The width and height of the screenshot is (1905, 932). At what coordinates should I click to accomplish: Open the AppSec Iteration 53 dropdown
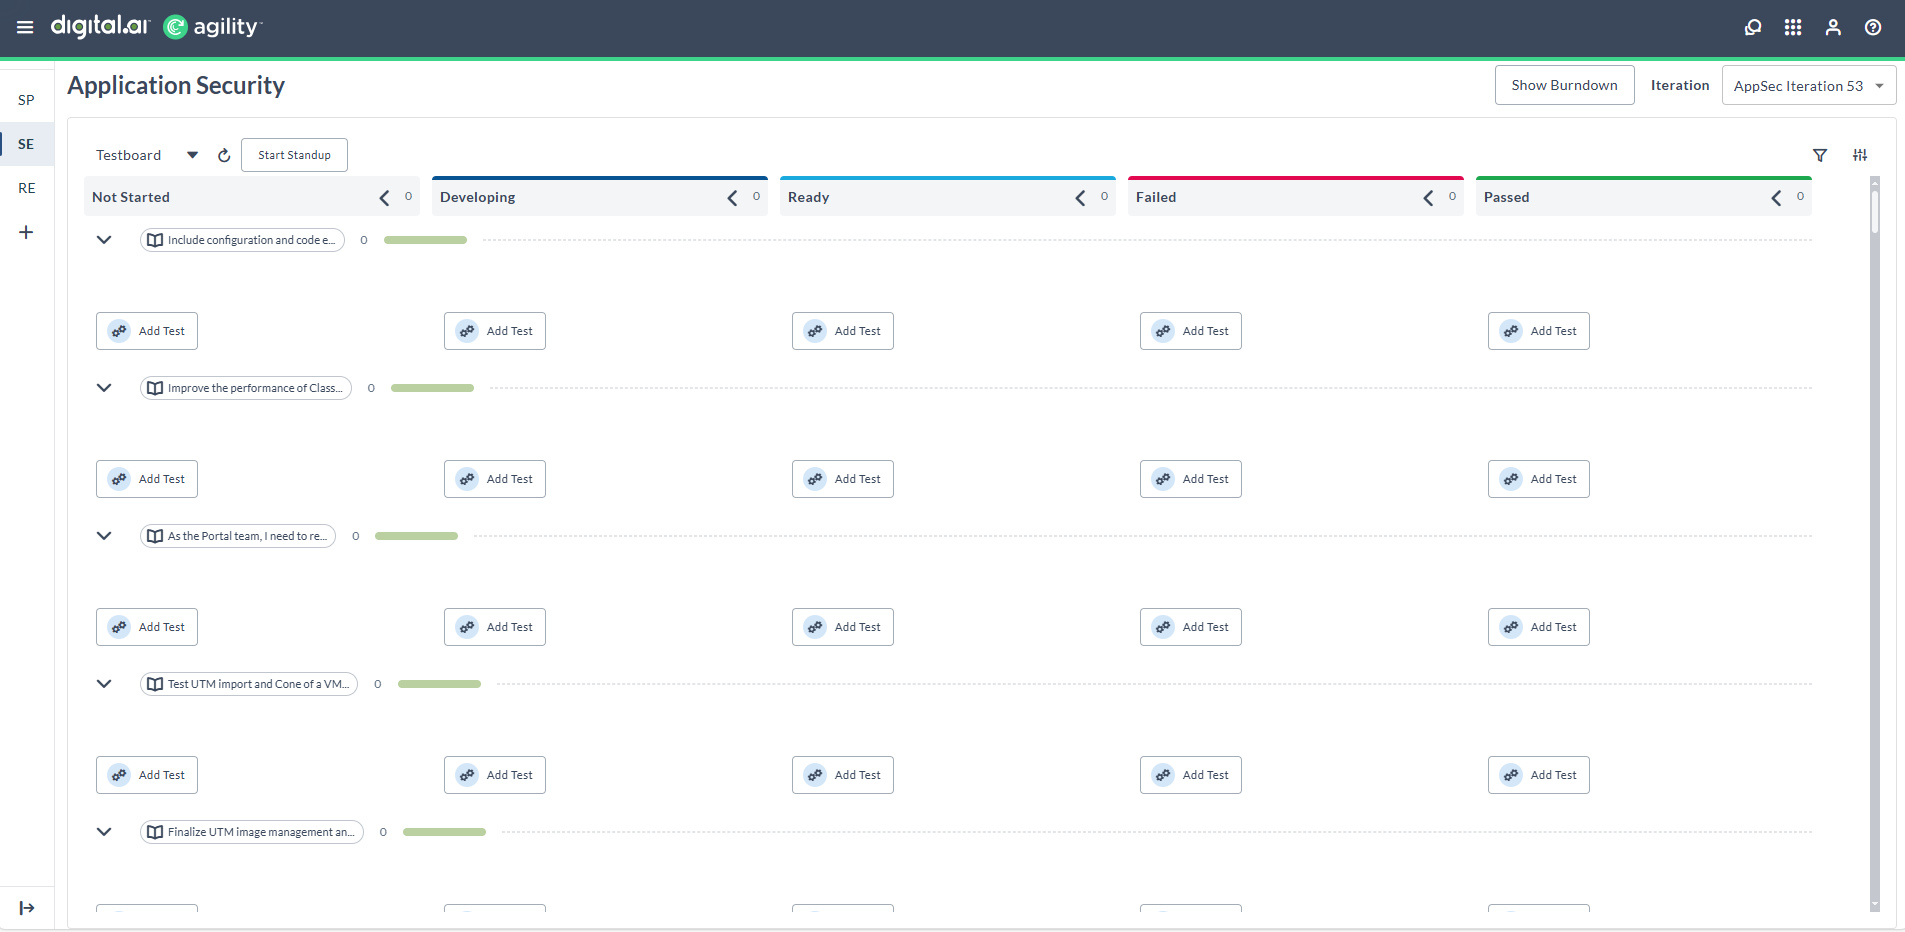click(1808, 85)
